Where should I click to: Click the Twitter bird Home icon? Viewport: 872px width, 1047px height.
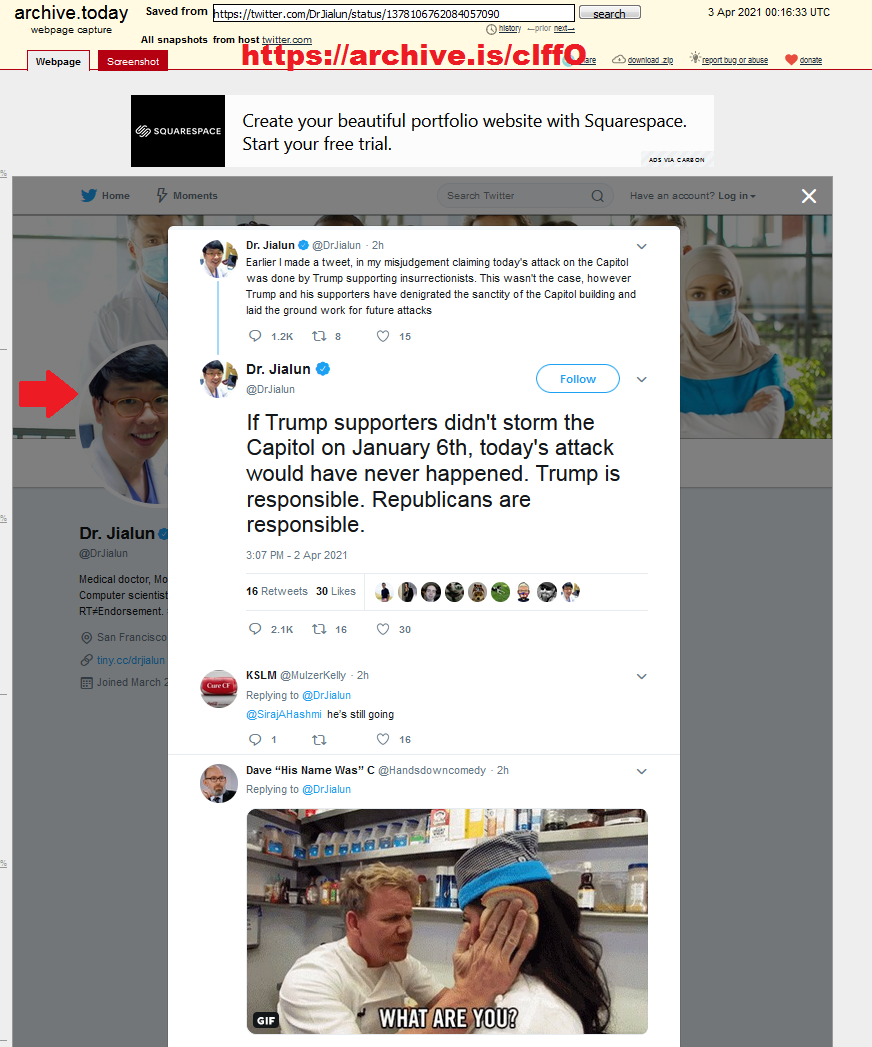pos(89,195)
